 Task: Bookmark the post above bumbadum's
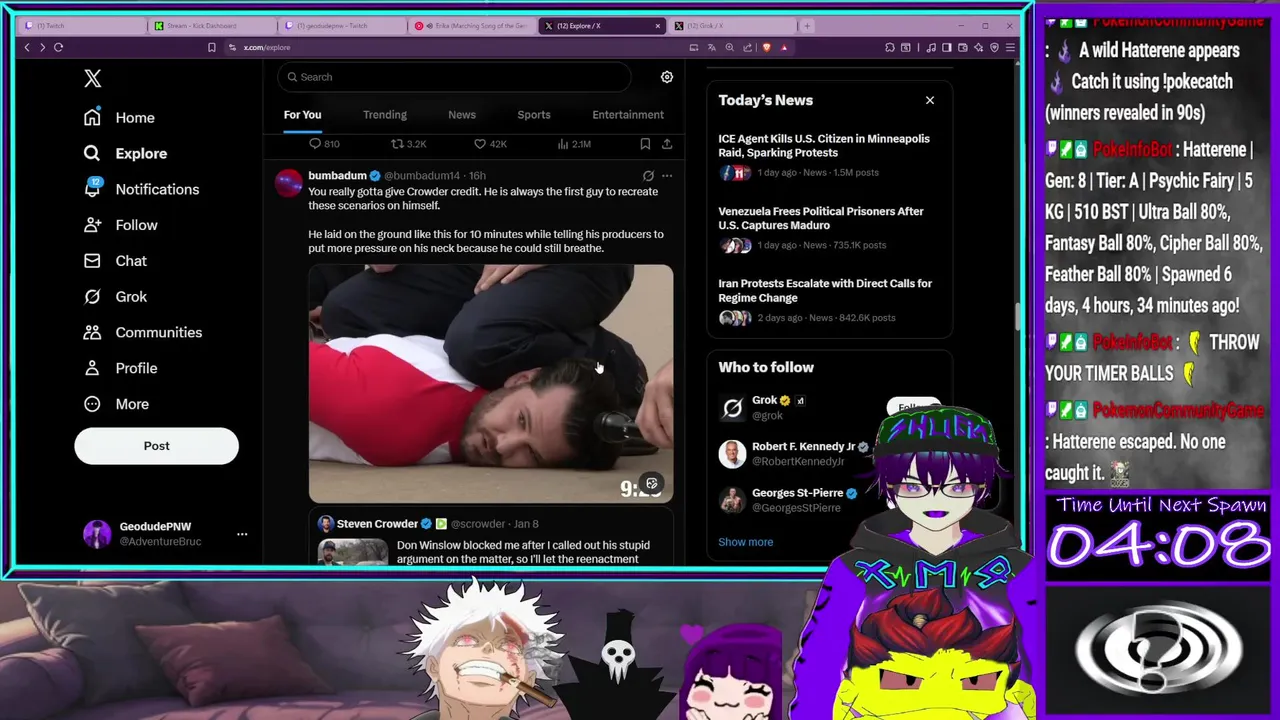645,144
